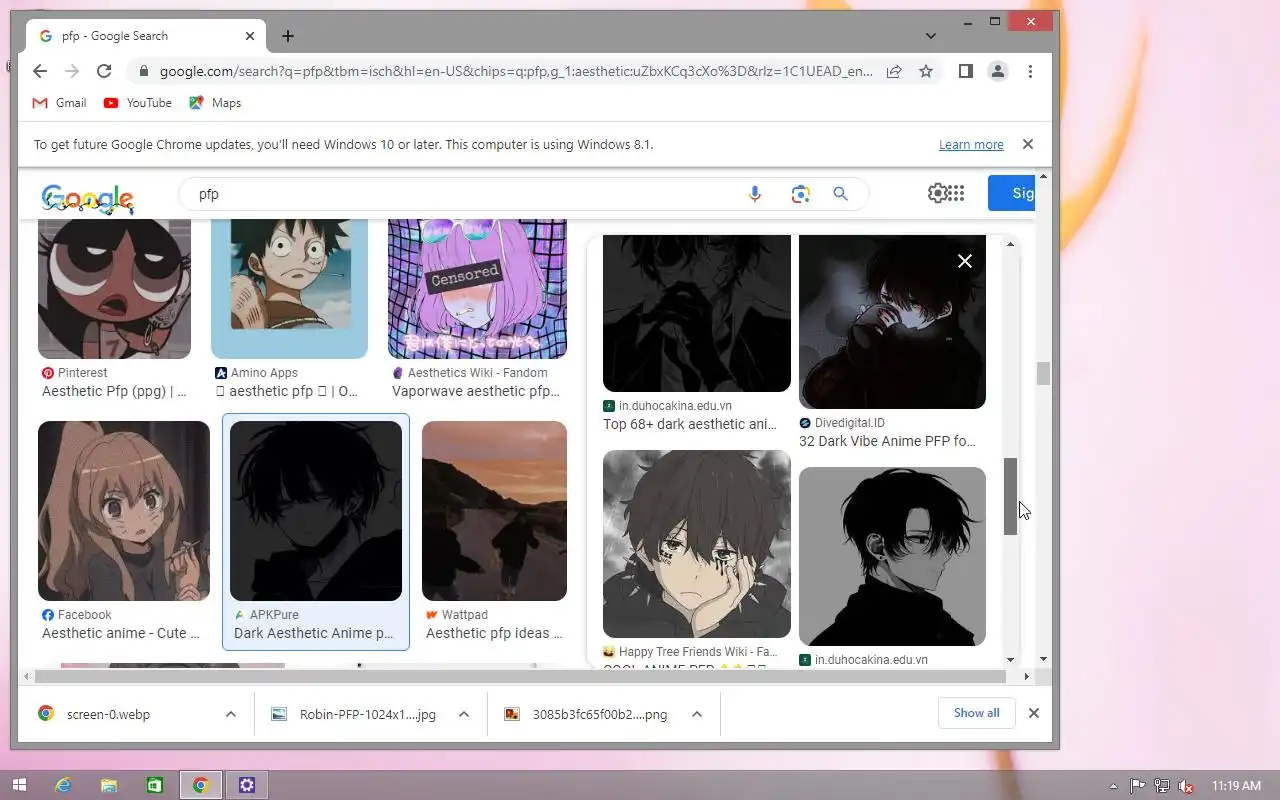Click the preview panel scroll up arrow
Image resolution: width=1280 pixels, height=800 pixels.
pyautogui.click(x=1010, y=244)
